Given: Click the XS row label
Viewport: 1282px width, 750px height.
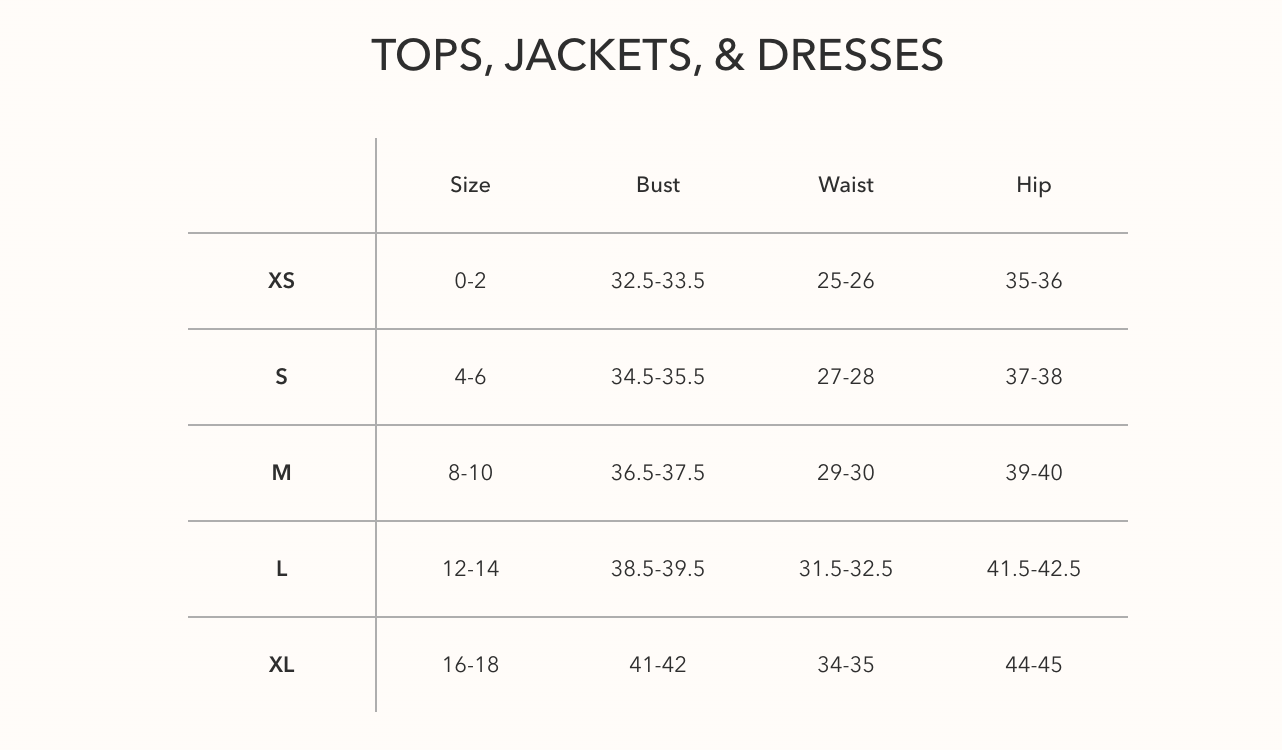Looking at the screenshot, I should [282, 281].
